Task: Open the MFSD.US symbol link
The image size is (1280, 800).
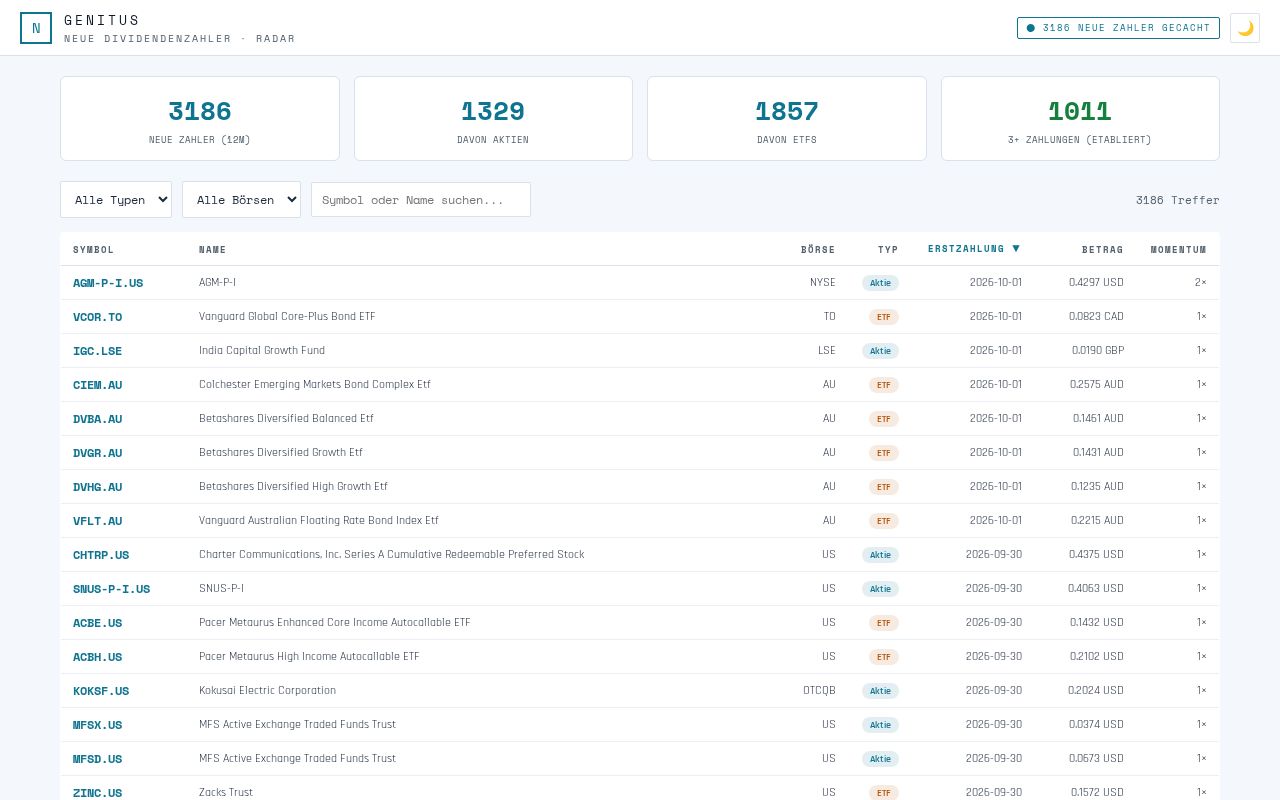Action: [98, 759]
